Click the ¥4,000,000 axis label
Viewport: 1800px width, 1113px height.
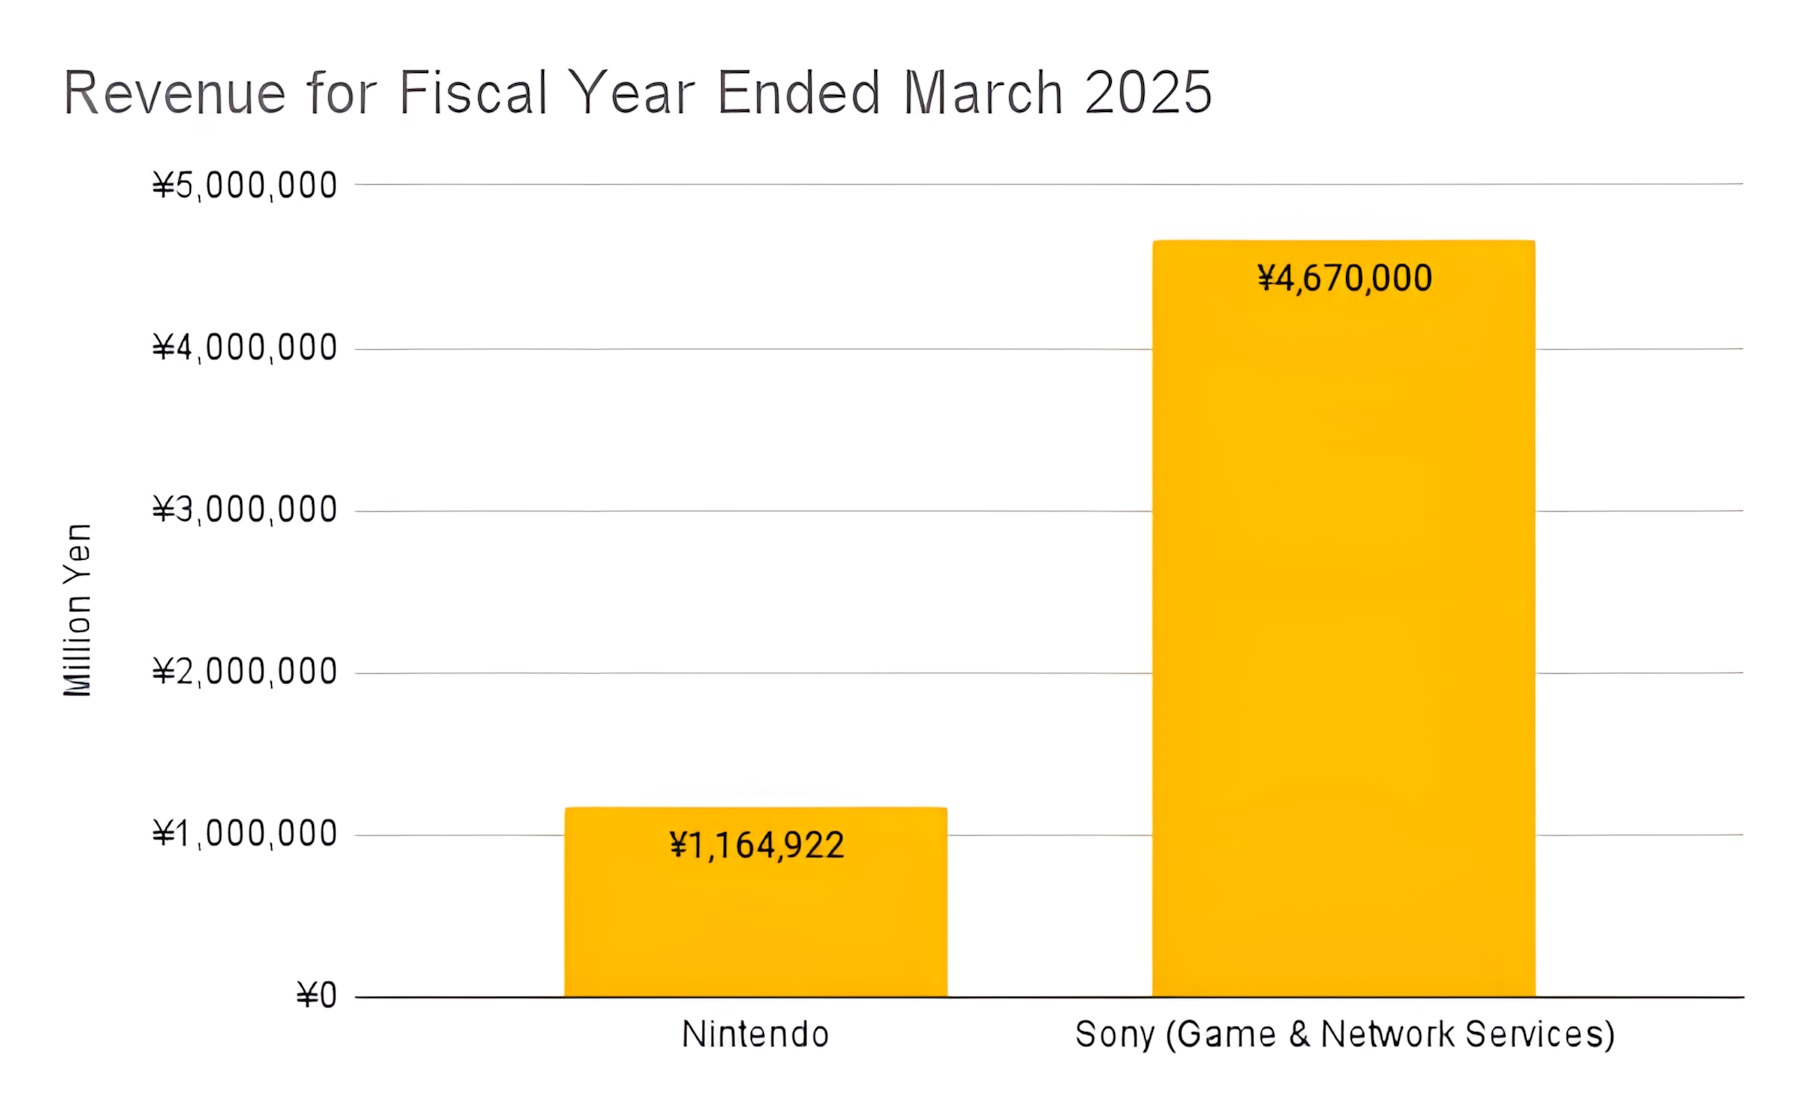245,348
